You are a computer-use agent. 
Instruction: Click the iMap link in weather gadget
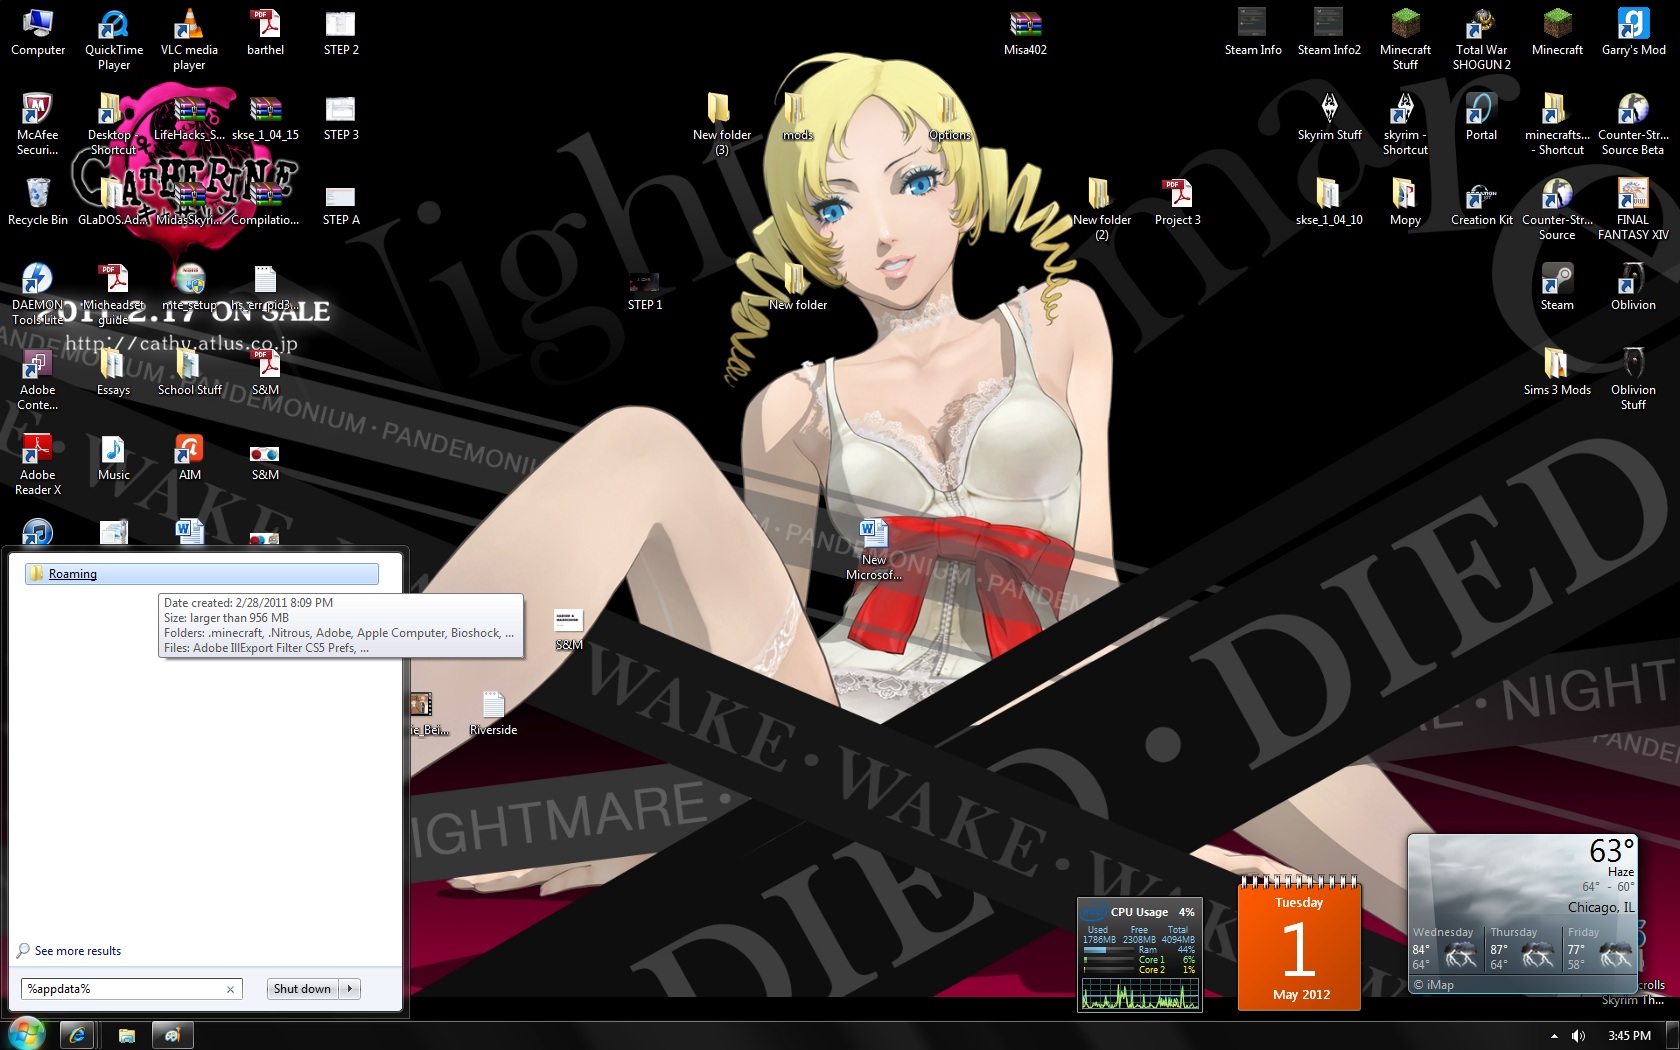pos(1433,985)
